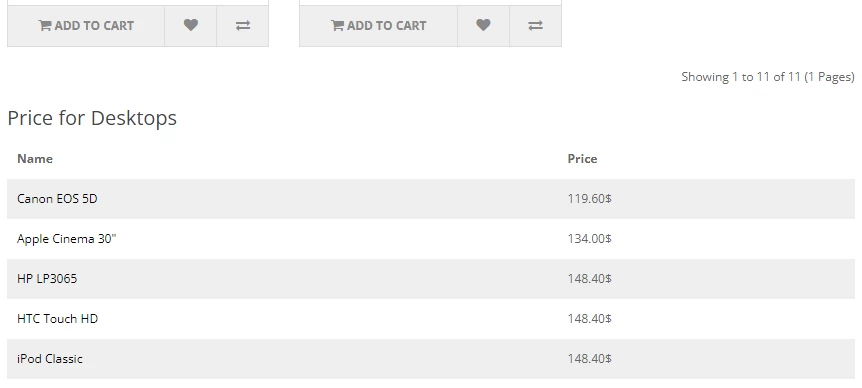Image resolution: width=862 pixels, height=388 pixels.
Task: Click HP LP3065 in the price table
Action: pos(47,279)
